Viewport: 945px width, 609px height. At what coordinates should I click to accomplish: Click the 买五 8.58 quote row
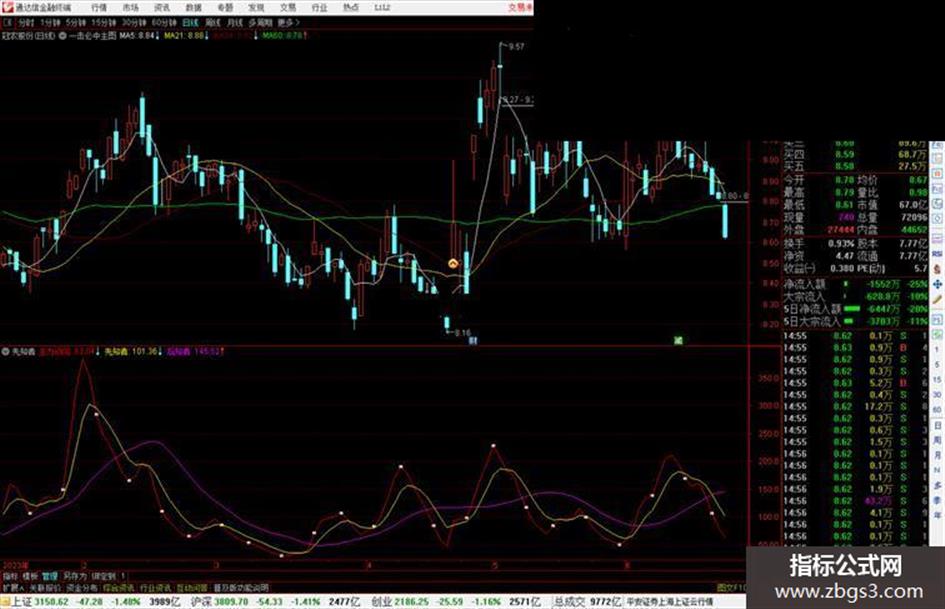click(x=855, y=166)
